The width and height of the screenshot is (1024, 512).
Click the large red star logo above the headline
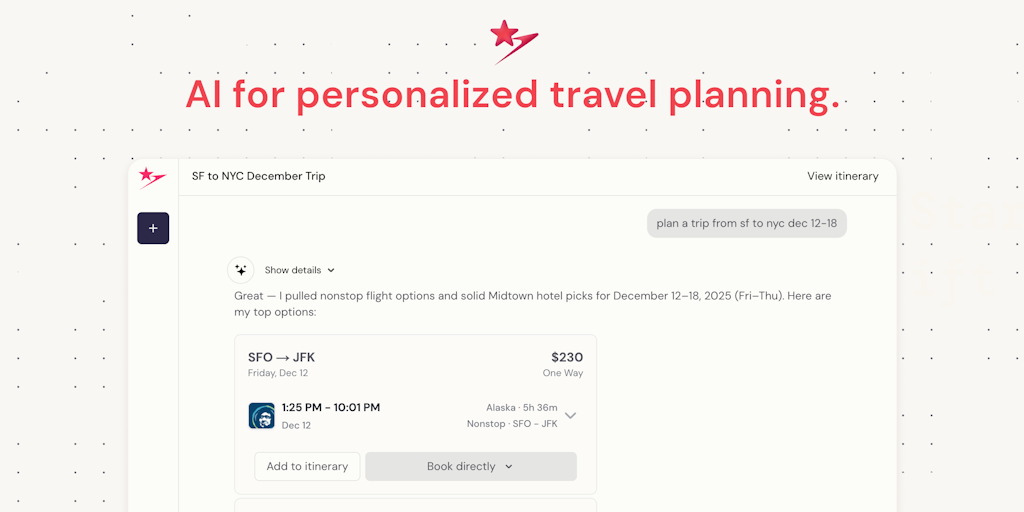tap(512, 40)
